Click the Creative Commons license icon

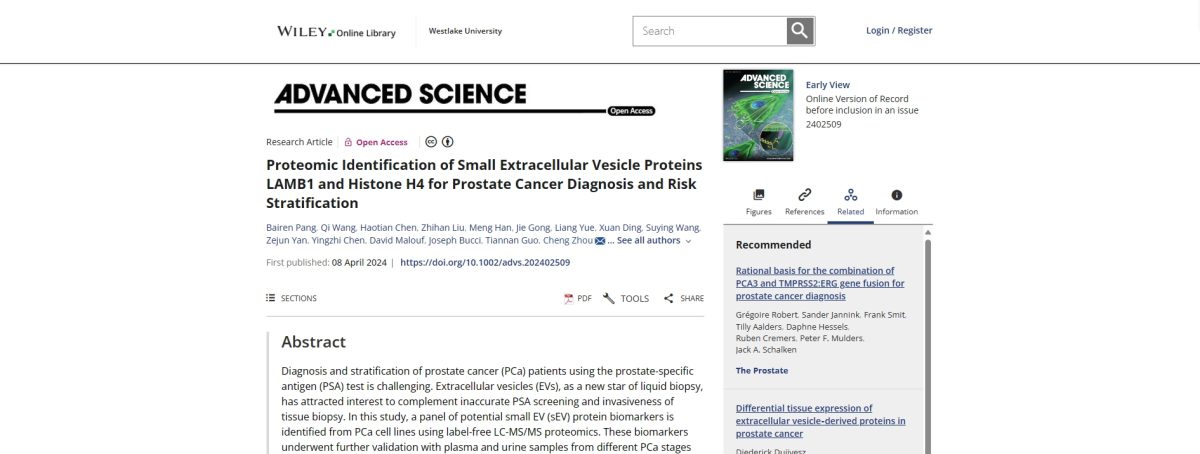pyautogui.click(x=431, y=142)
